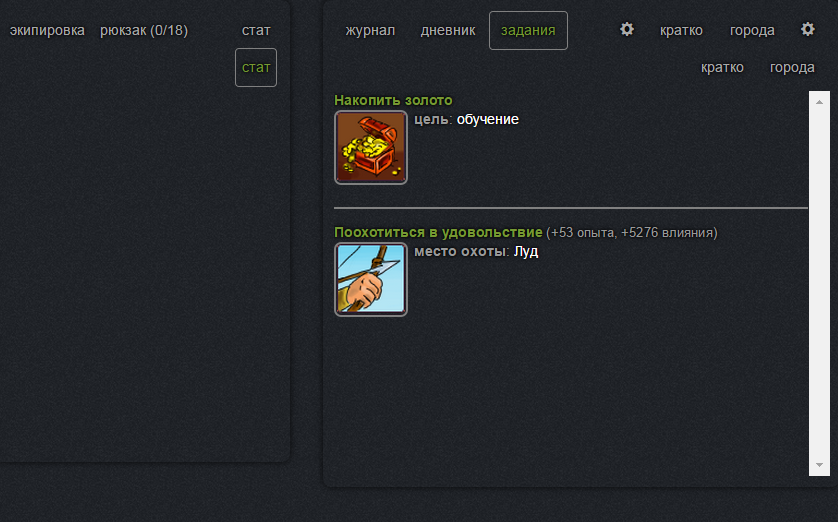The width and height of the screenshot is (838, 522).
Task: Click scrollbar up arrow in quests panel
Action: (x=819, y=102)
